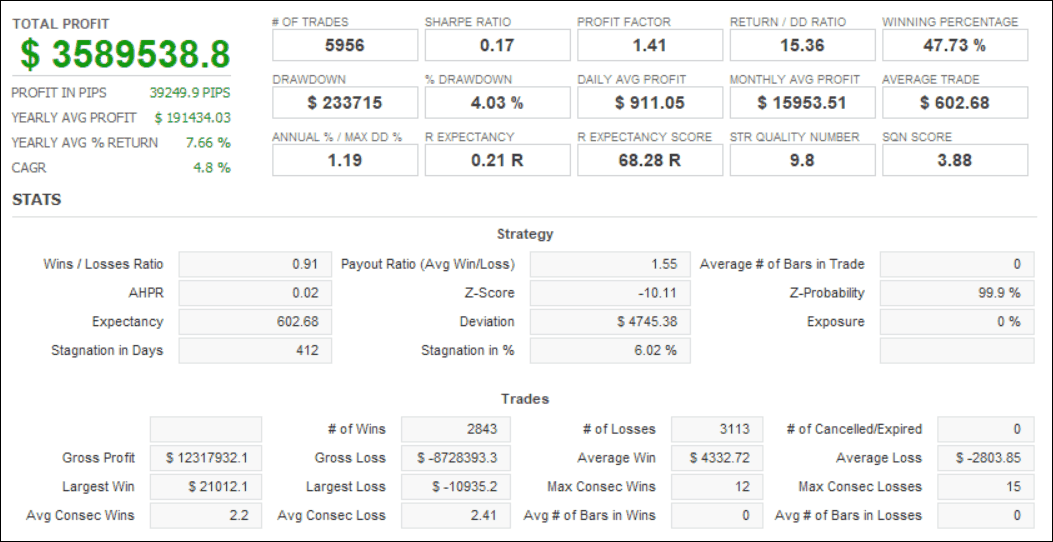Select the Gross Profit value field
Viewport: 1053px width, 542px height.
(x=205, y=458)
